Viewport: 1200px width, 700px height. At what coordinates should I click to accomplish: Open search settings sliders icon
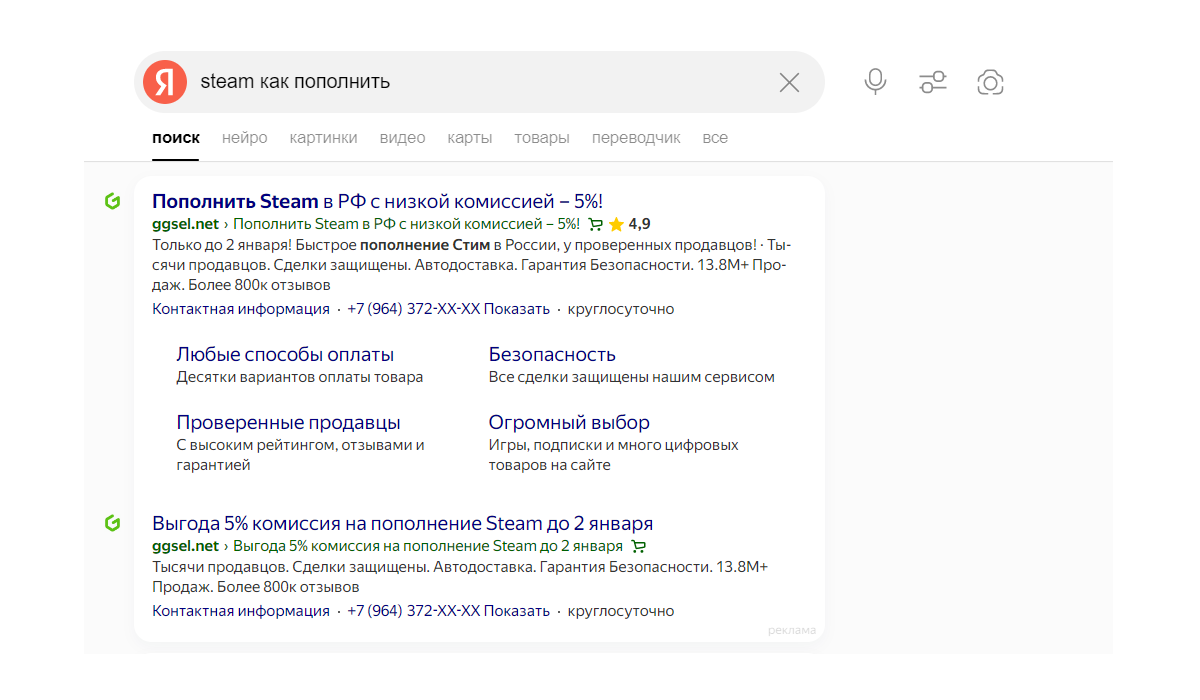coord(933,82)
